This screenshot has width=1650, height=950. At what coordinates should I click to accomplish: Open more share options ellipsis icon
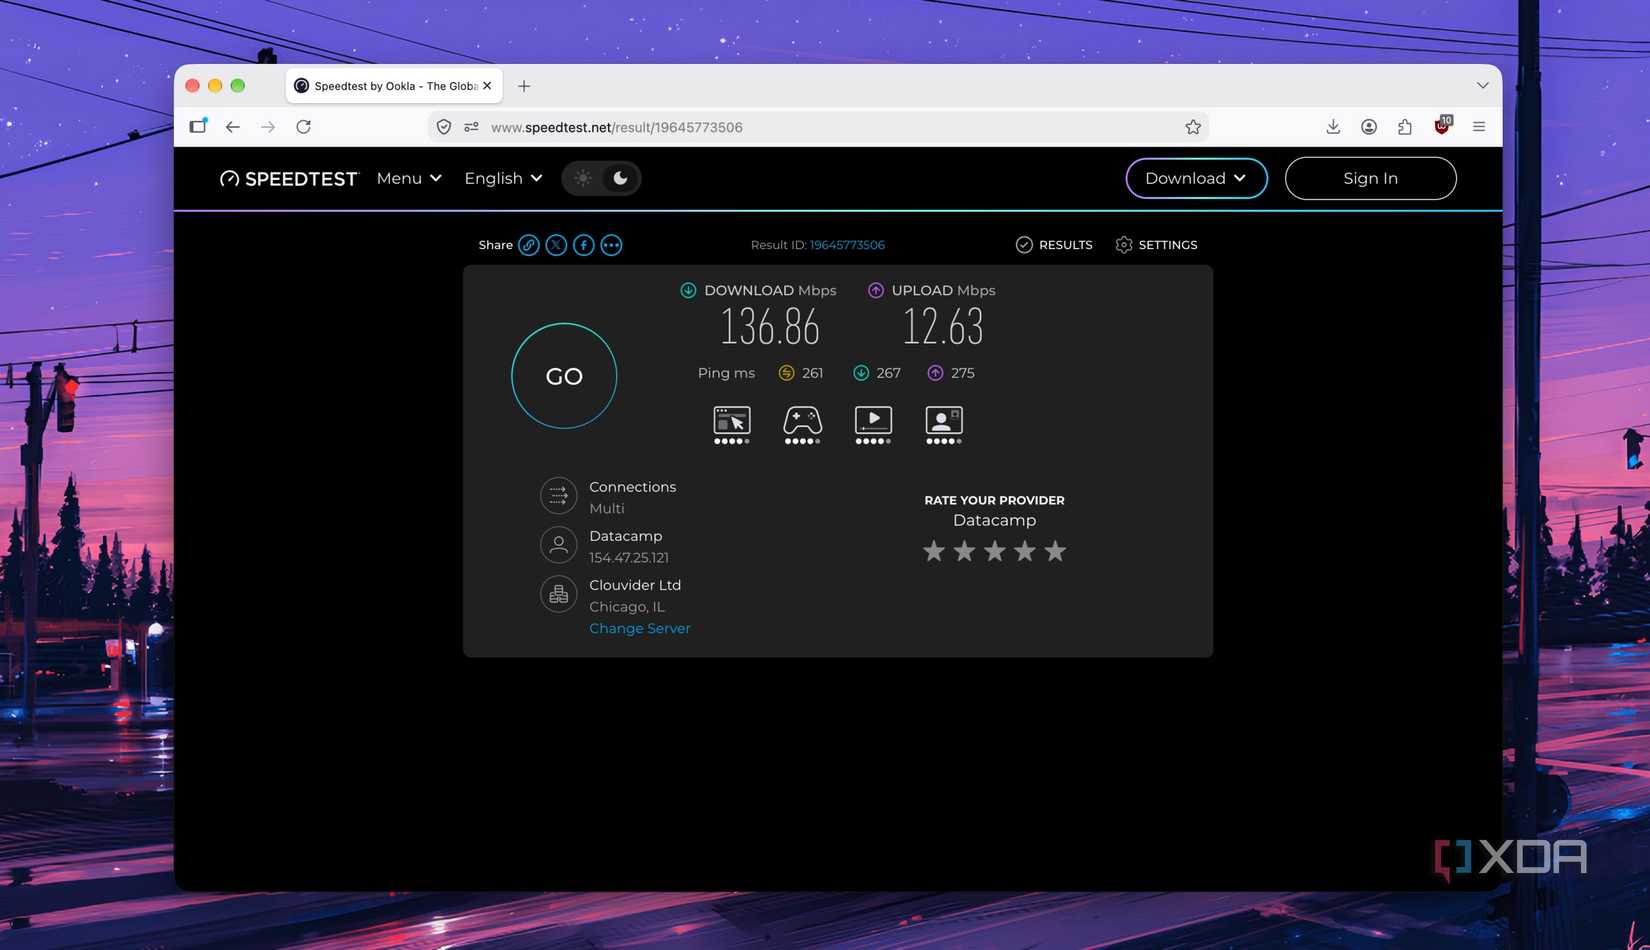coord(611,245)
